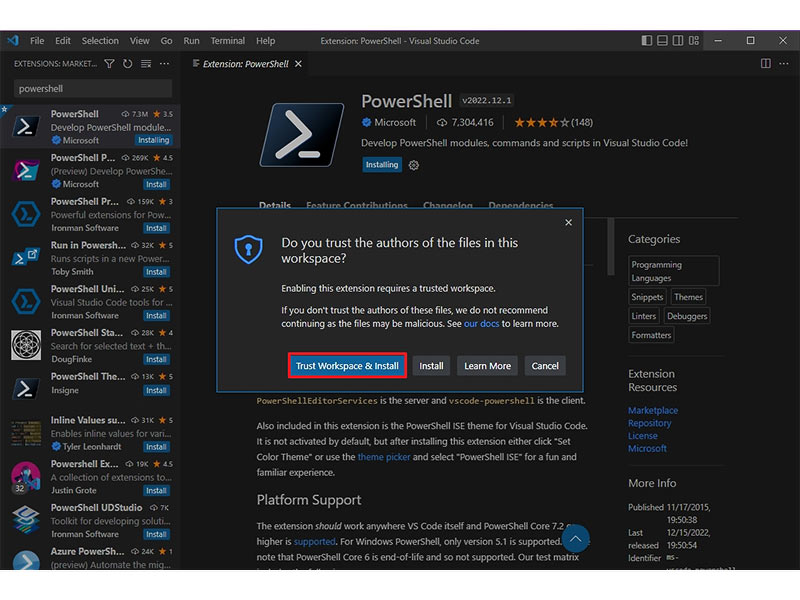800x600 pixels.
Task: Open the Repository resource link
Action: click(649, 423)
